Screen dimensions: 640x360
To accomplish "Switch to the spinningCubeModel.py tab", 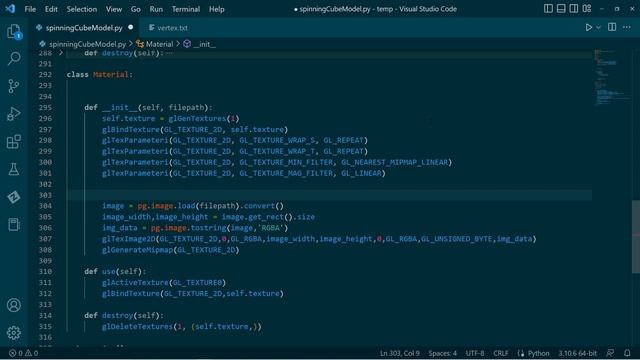I will (84, 28).
